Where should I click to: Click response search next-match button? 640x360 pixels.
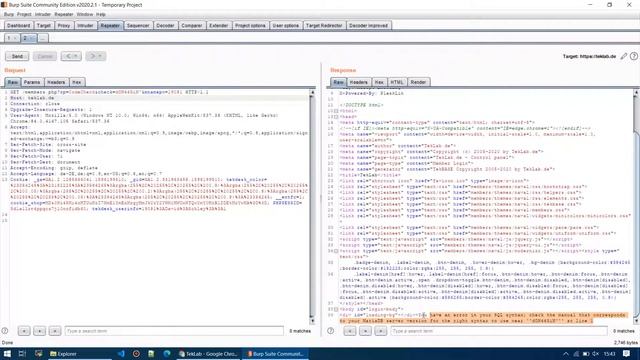380,331
